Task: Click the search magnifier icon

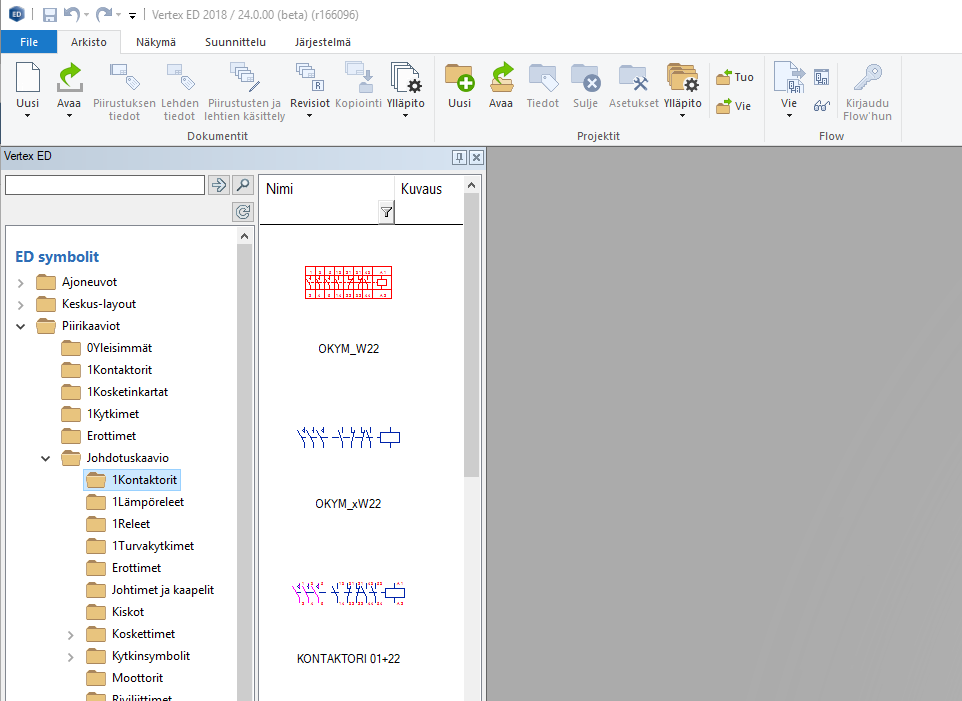Action: click(243, 185)
